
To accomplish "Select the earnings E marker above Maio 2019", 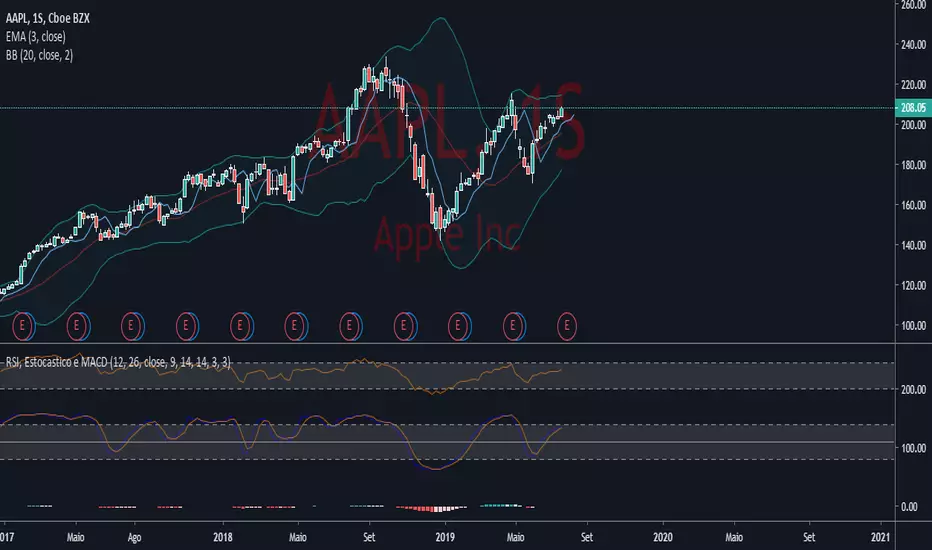I will [513, 326].
